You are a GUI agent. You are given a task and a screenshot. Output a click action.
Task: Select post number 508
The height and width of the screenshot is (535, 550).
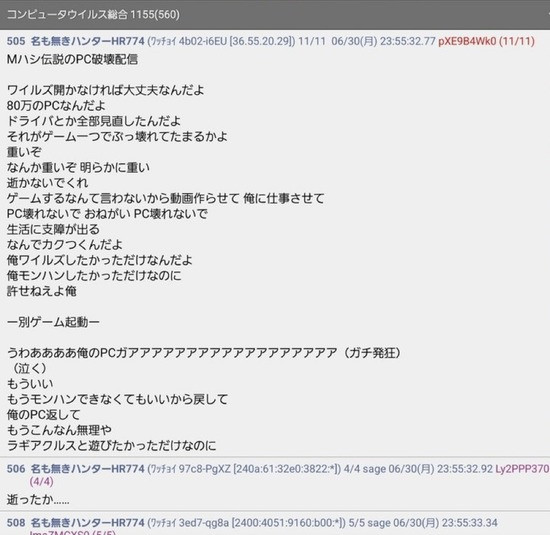(x=16, y=523)
